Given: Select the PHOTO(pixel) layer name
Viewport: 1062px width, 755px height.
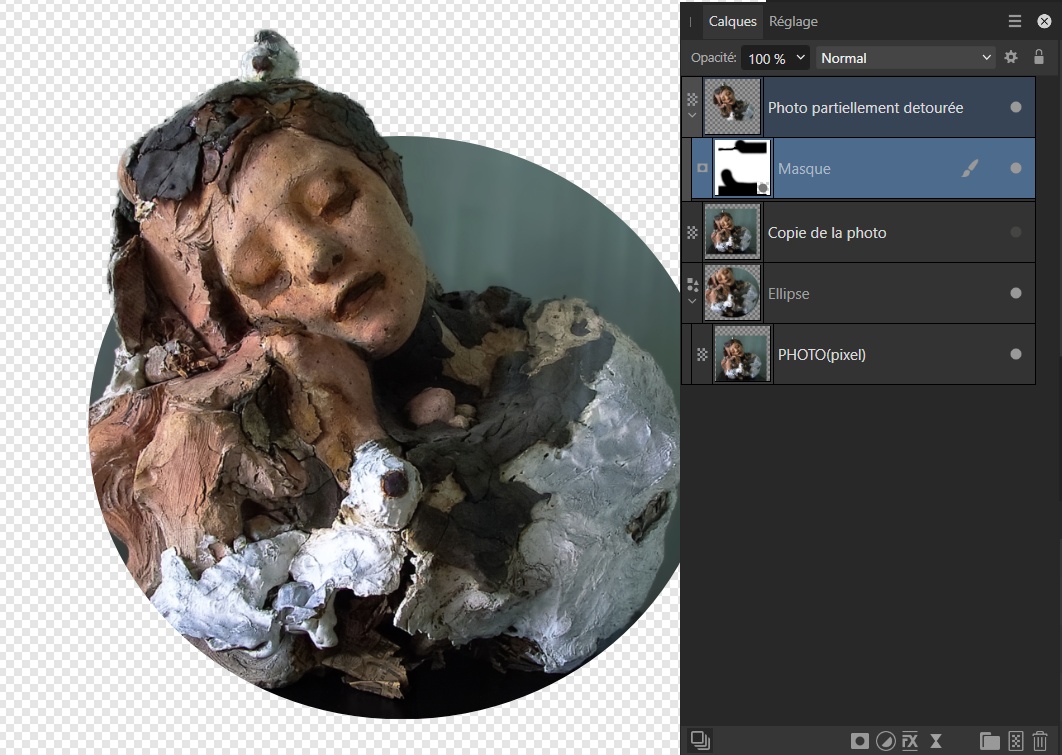Looking at the screenshot, I should point(822,355).
